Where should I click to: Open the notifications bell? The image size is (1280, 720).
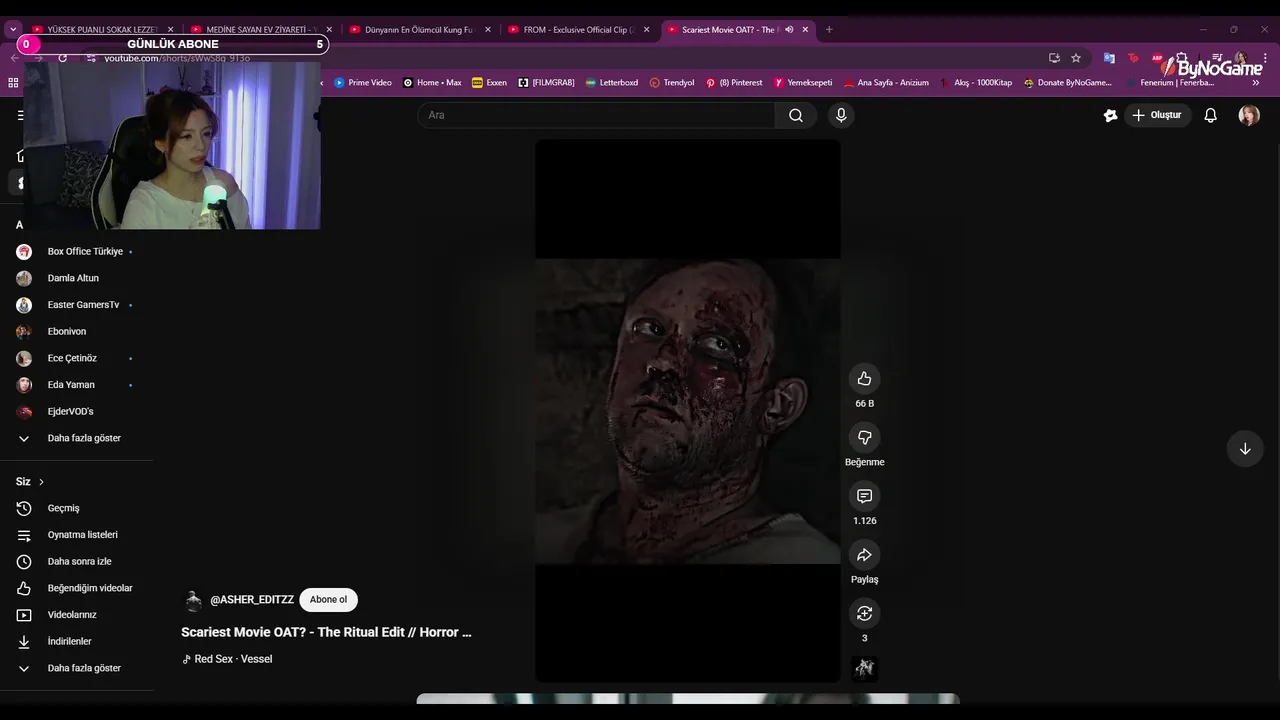(x=1210, y=115)
